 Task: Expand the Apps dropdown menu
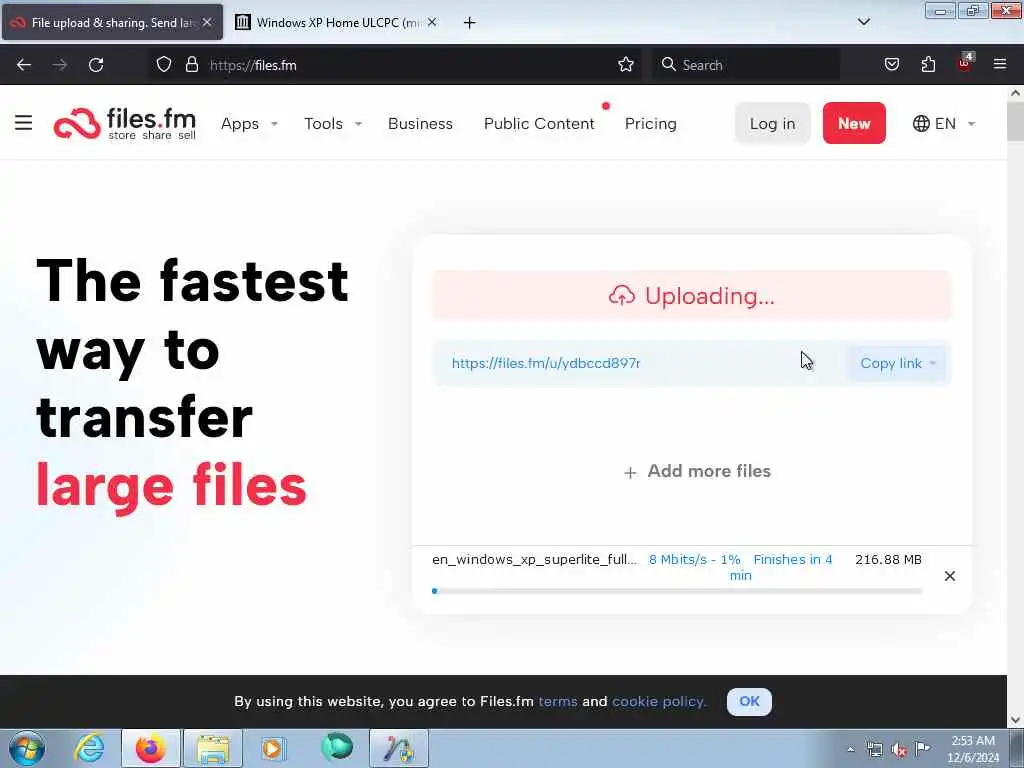tap(249, 123)
